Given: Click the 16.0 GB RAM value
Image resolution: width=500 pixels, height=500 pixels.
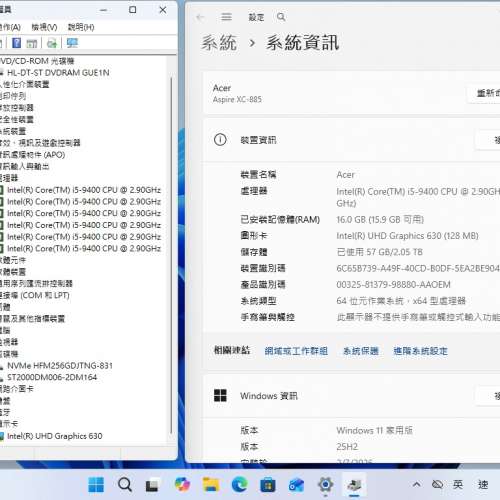Looking at the screenshot, I should pos(380,220).
